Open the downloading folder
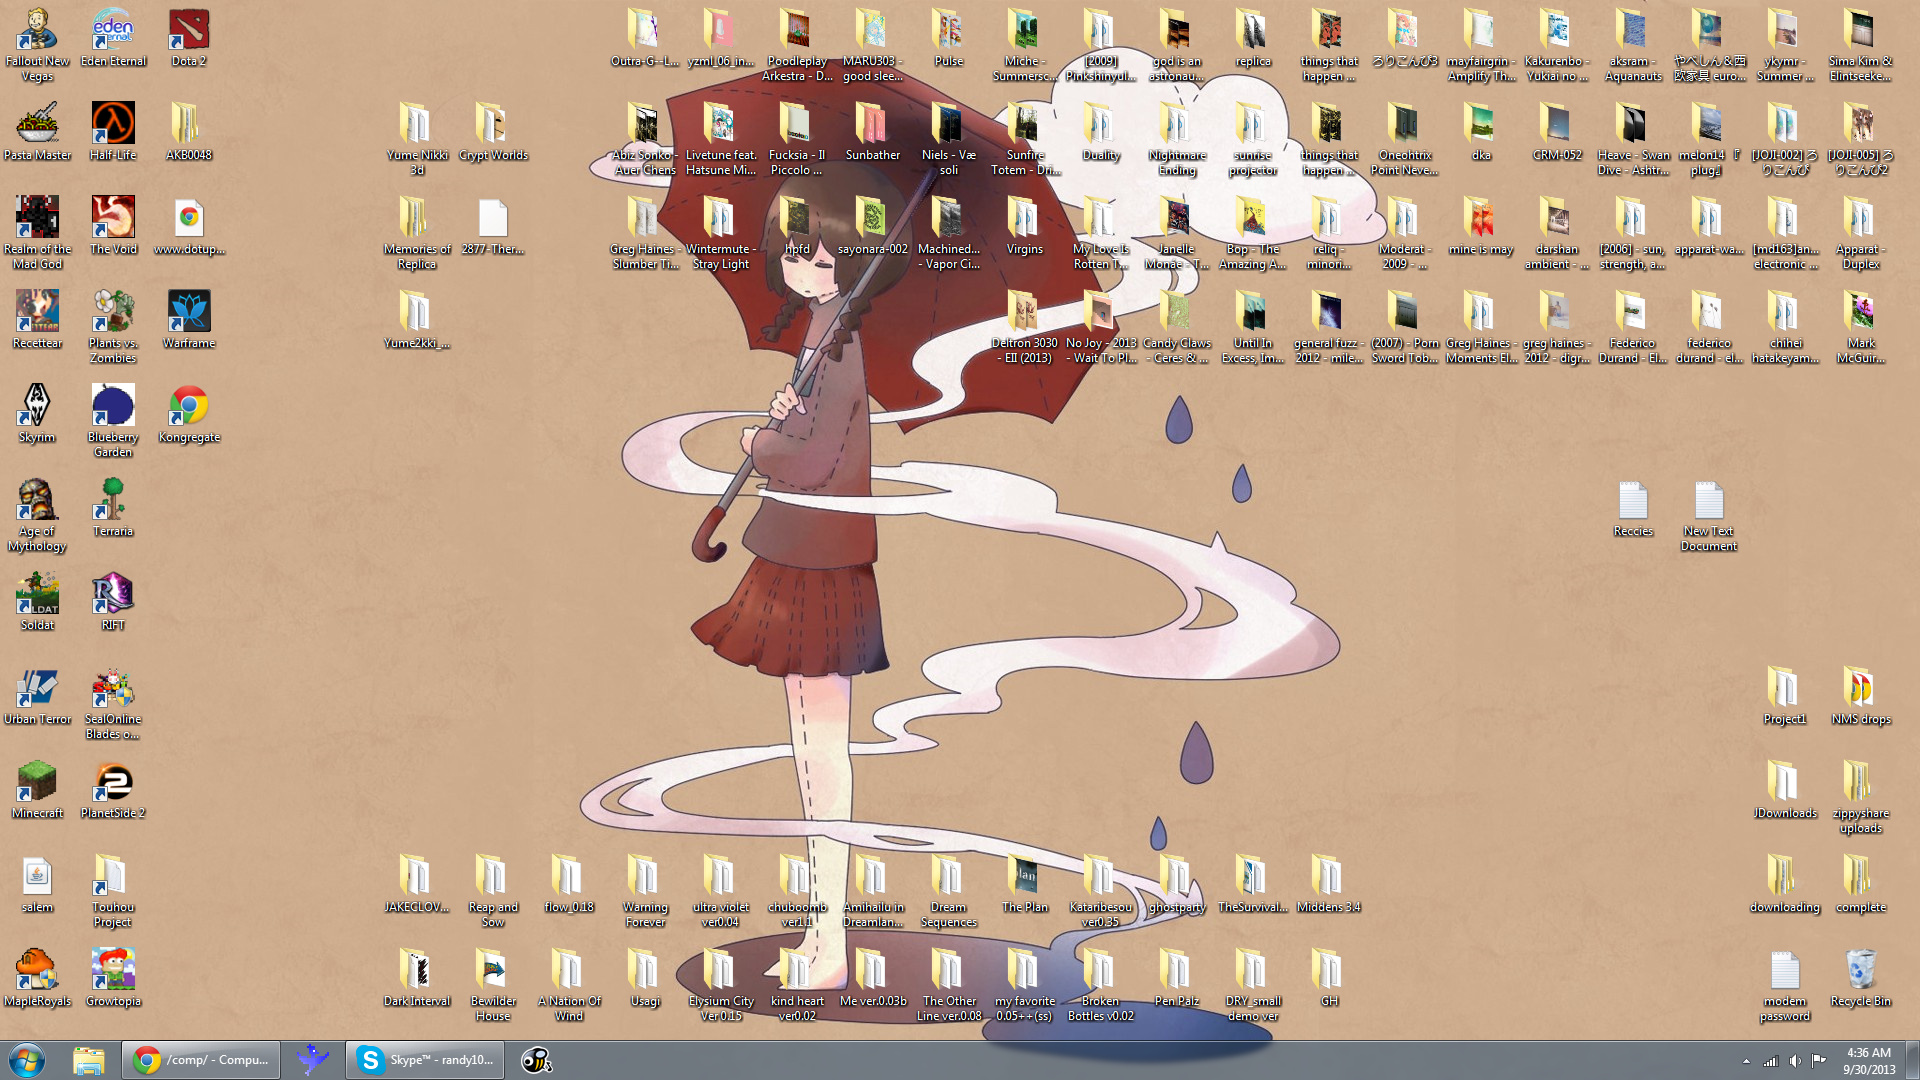Image resolution: width=1920 pixels, height=1080 pixels. coord(1785,884)
